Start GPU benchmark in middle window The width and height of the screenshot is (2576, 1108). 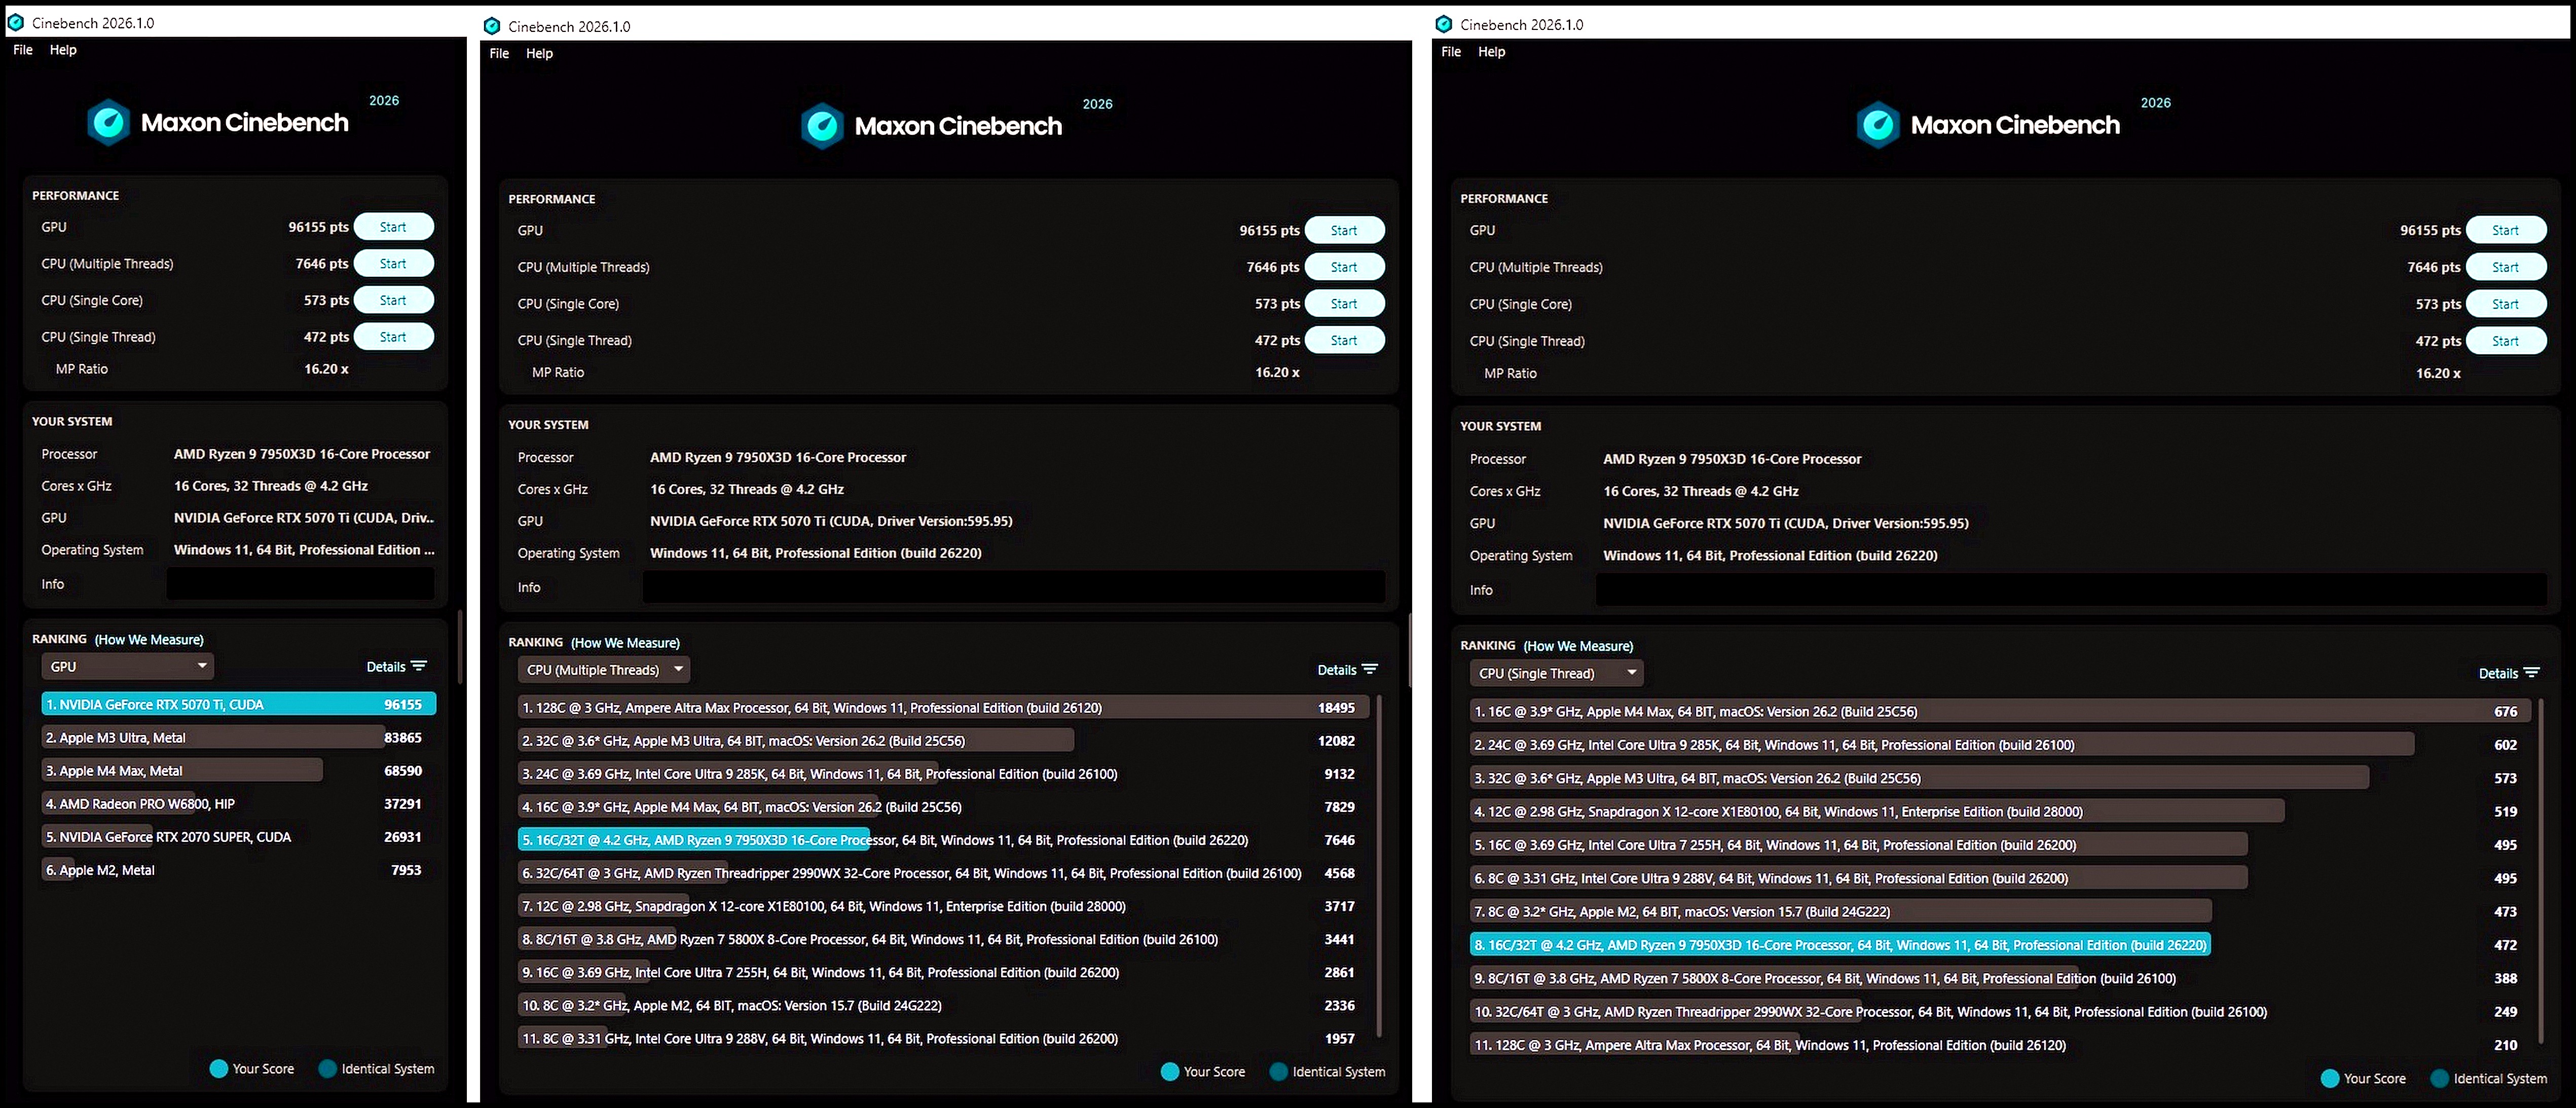tap(1344, 230)
